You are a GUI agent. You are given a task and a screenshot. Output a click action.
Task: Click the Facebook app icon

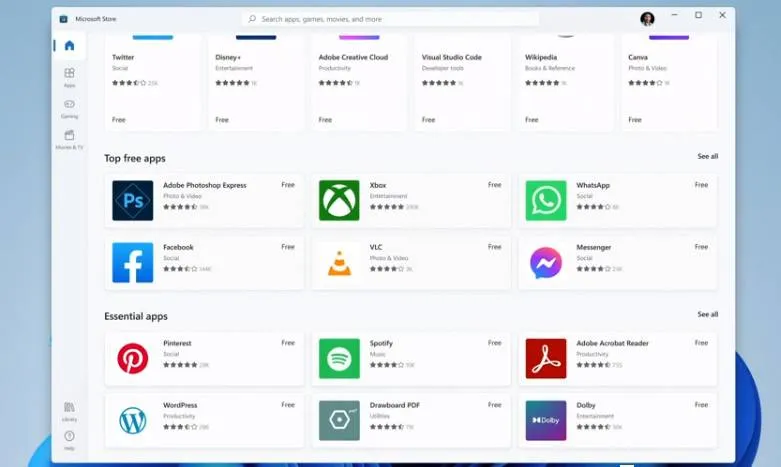[x=132, y=262]
